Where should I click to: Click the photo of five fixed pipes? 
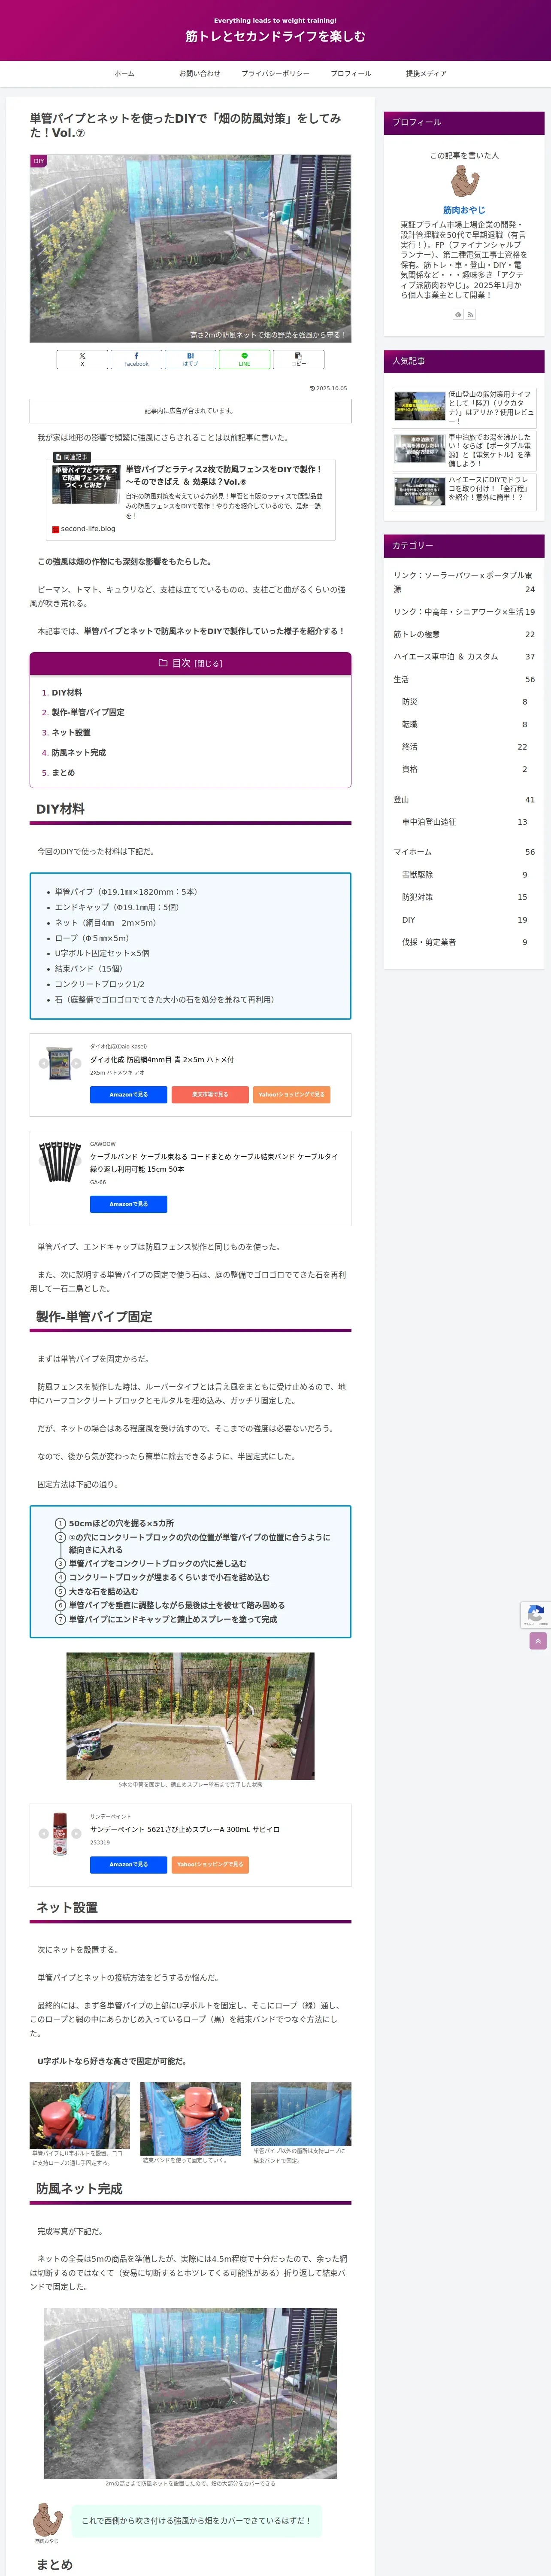[x=190, y=1716]
